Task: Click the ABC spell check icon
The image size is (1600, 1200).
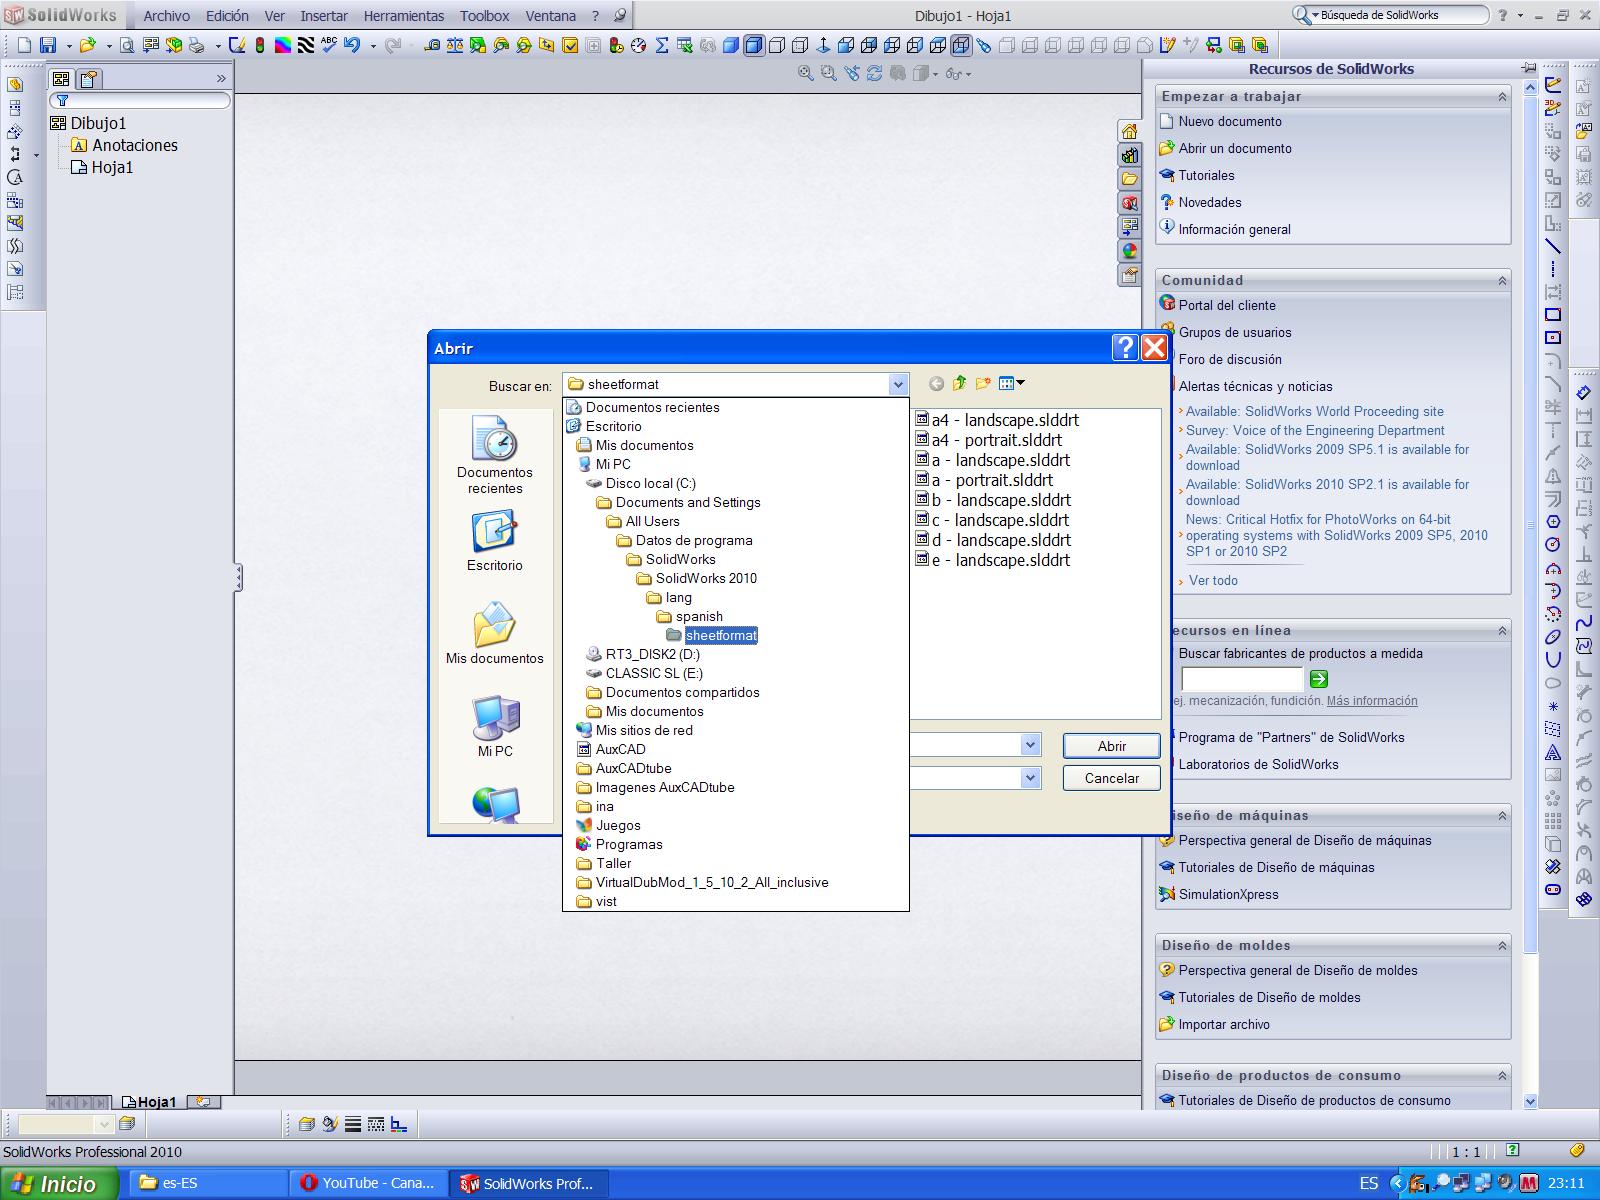Action: click(x=329, y=44)
